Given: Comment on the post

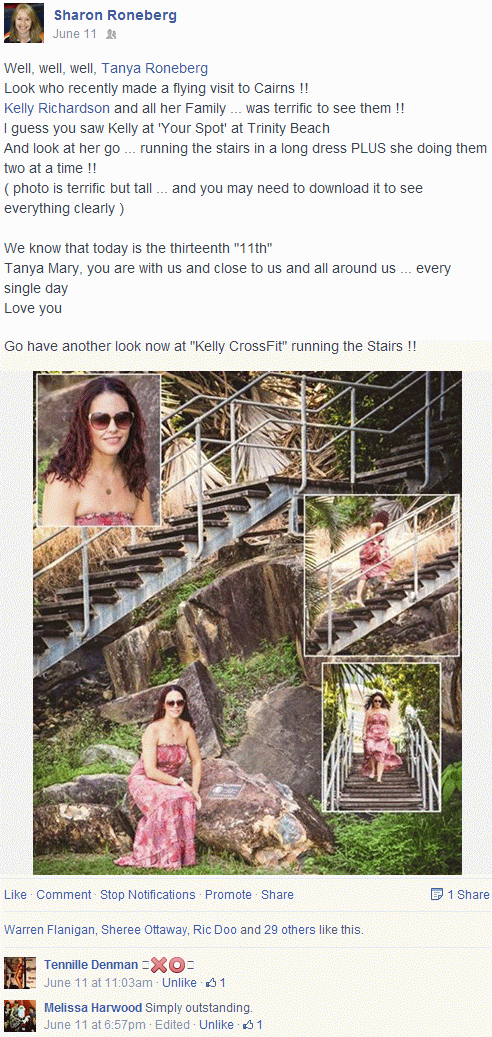Looking at the screenshot, I should click(63, 895).
